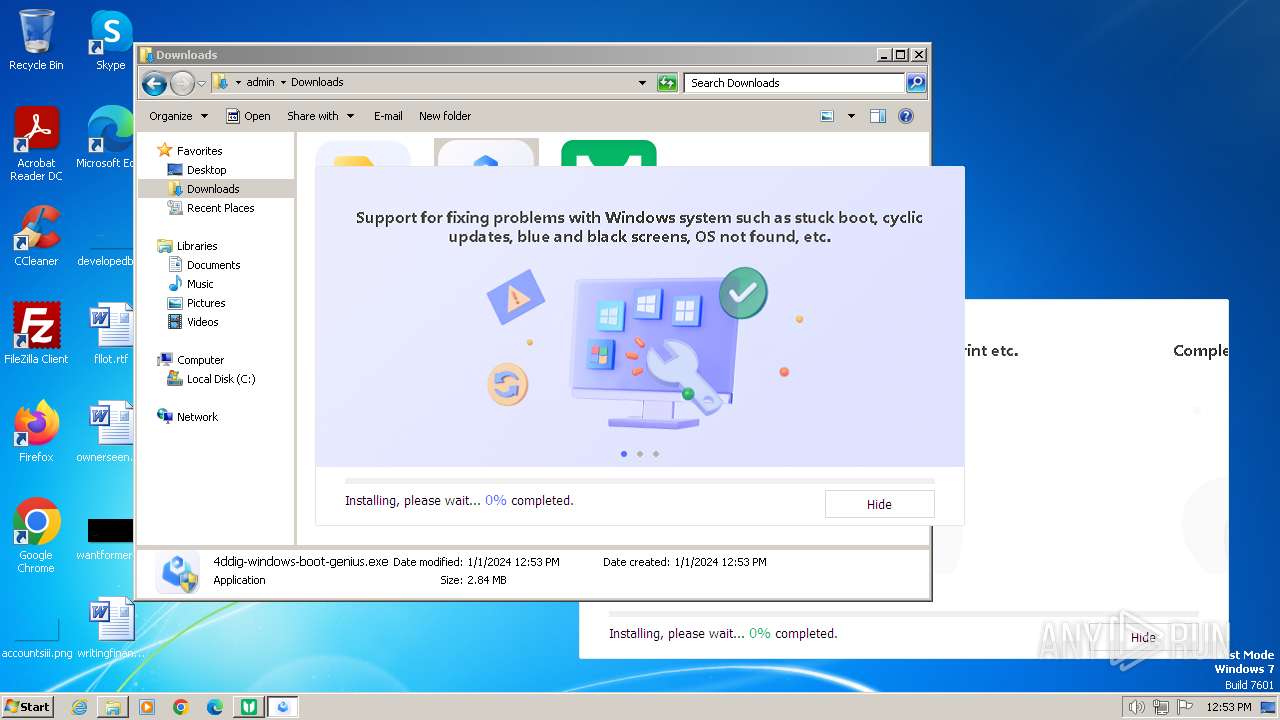Image resolution: width=1280 pixels, height=720 pixels.
Task: Open the accountsiii.png desktop file
Action: [36, 637]
